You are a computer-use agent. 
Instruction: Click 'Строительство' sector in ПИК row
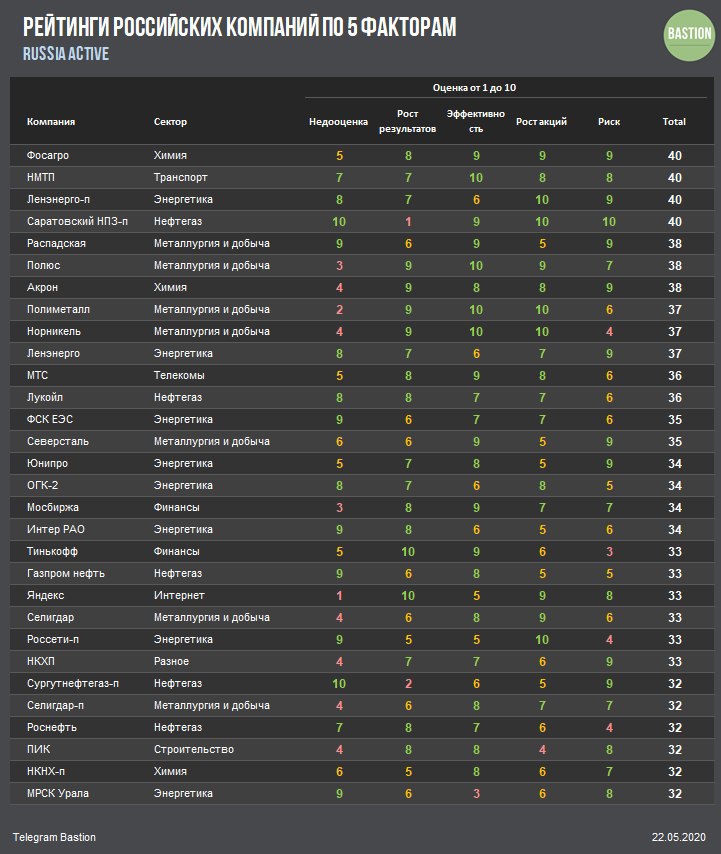[x=194, y=749]
